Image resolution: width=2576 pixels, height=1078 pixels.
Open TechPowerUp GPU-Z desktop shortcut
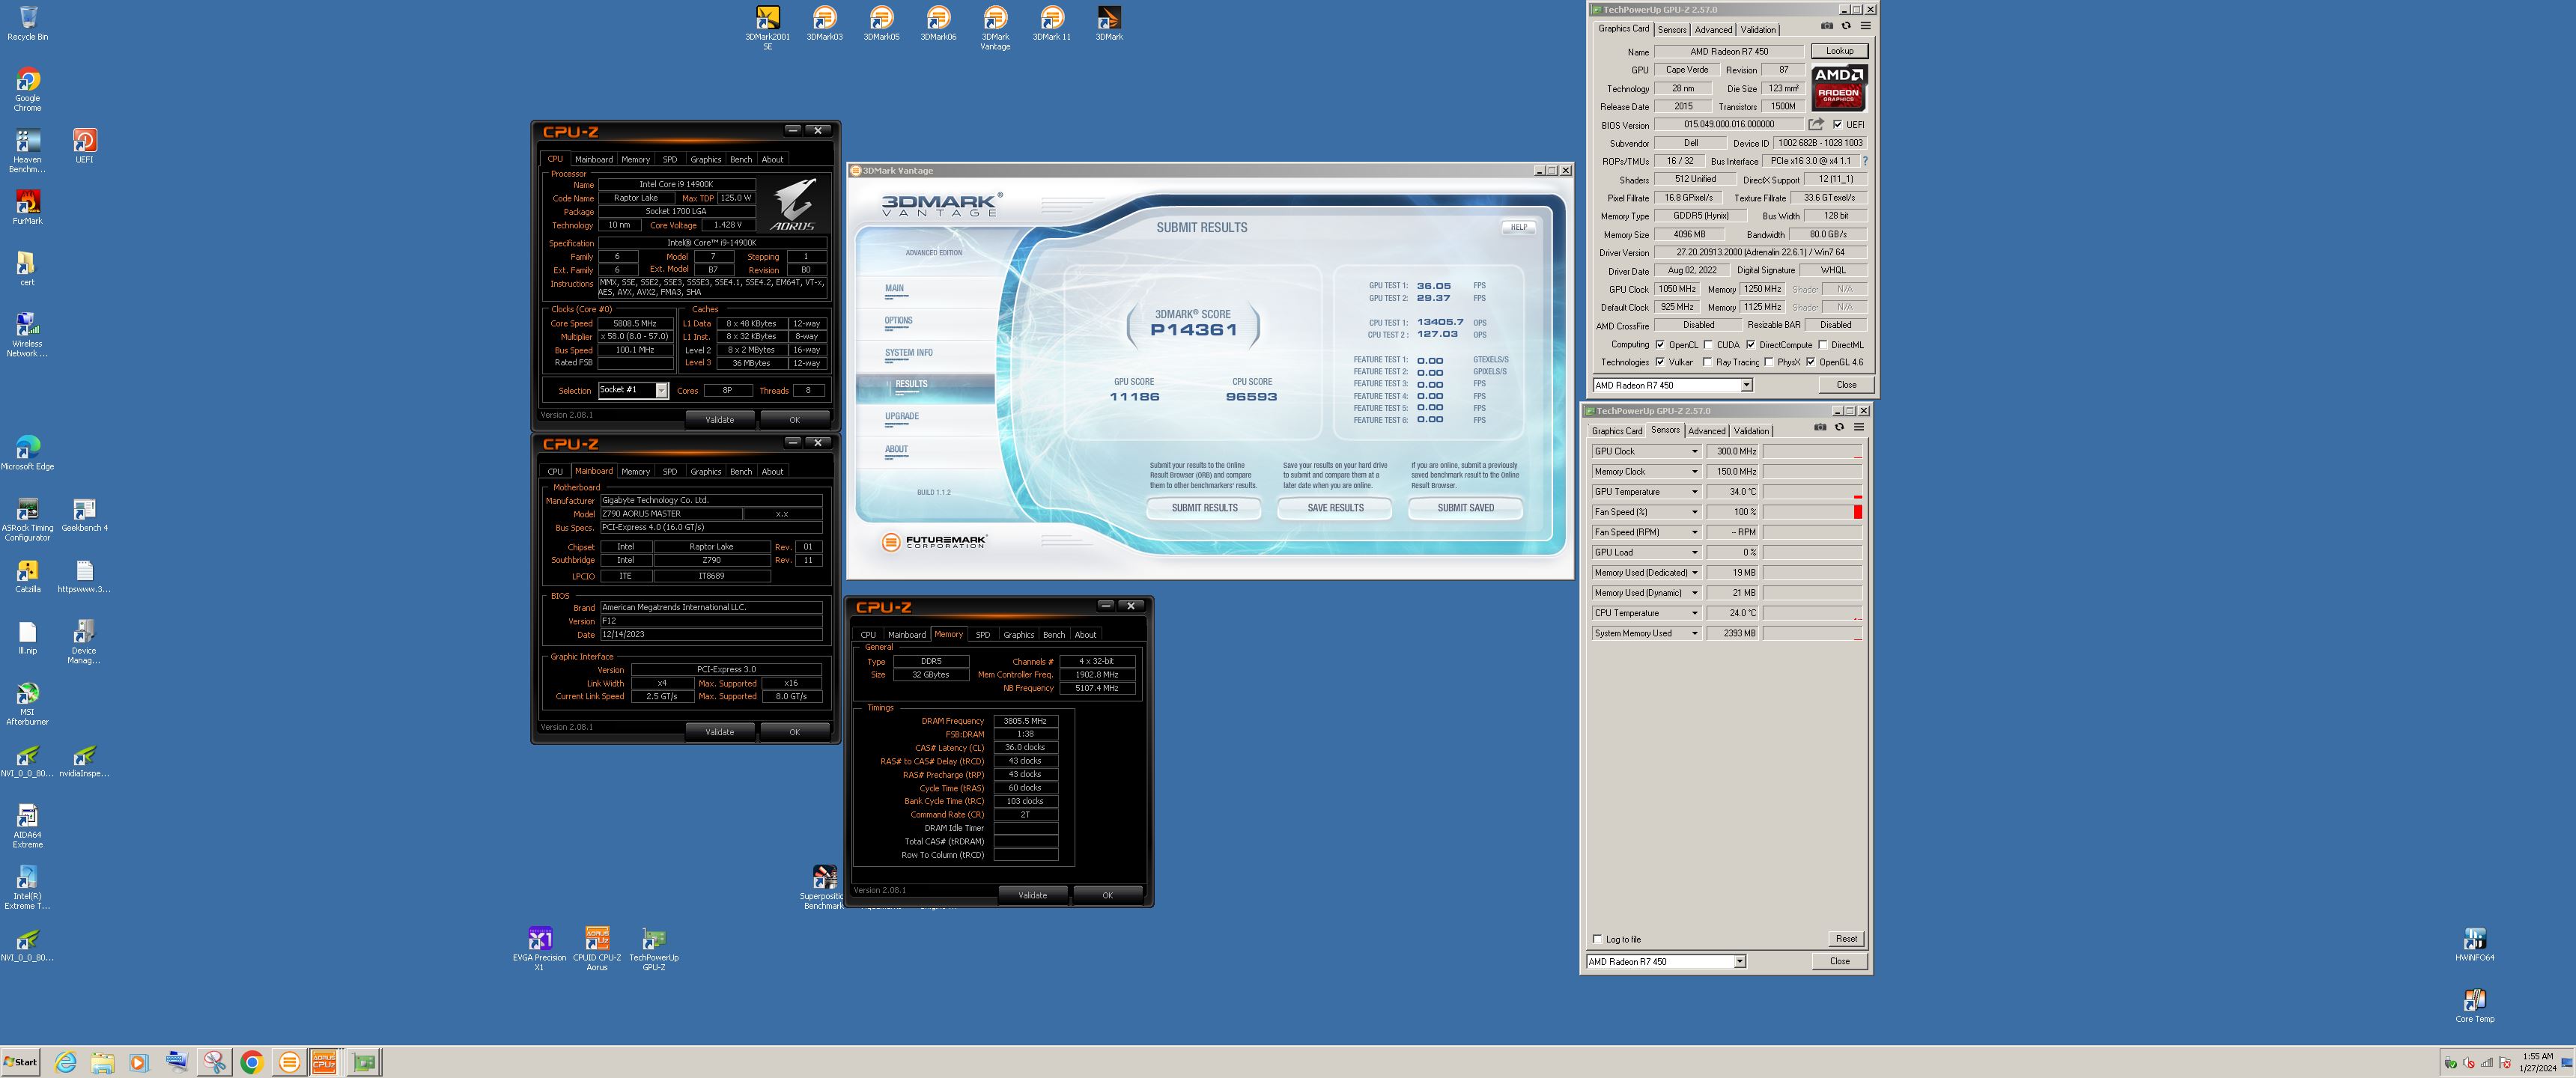(x=654, y=948)
